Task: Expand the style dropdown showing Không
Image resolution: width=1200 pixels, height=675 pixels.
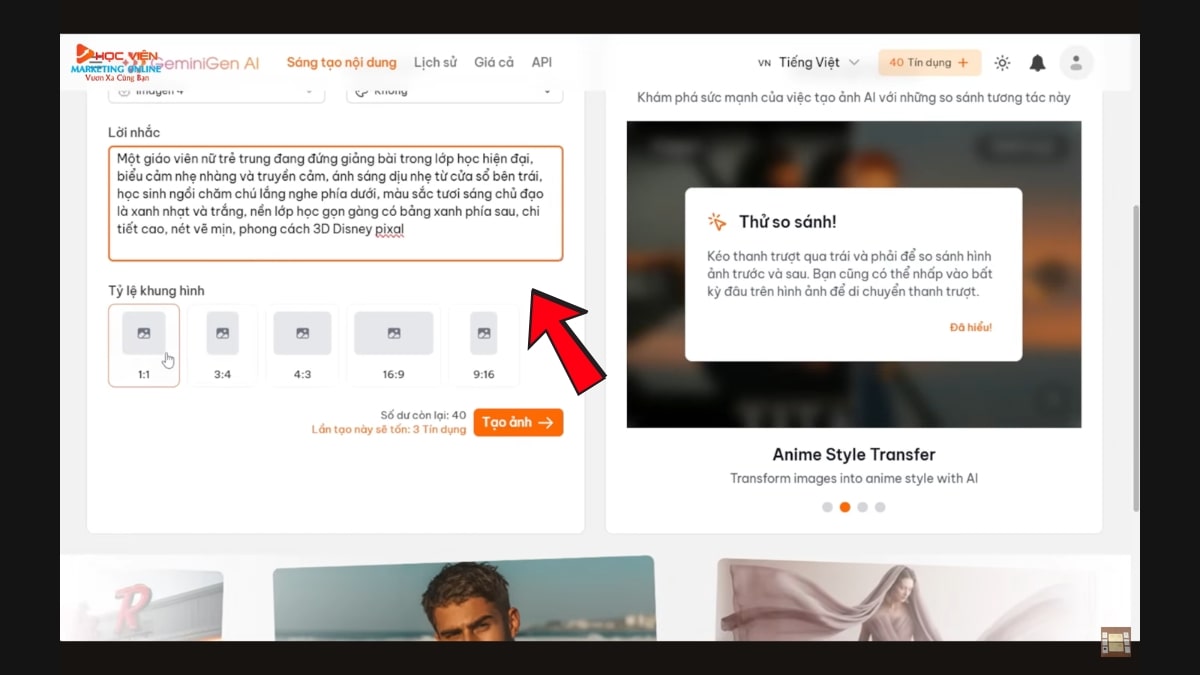Action: pyautogui.click(x=454, y=92)
